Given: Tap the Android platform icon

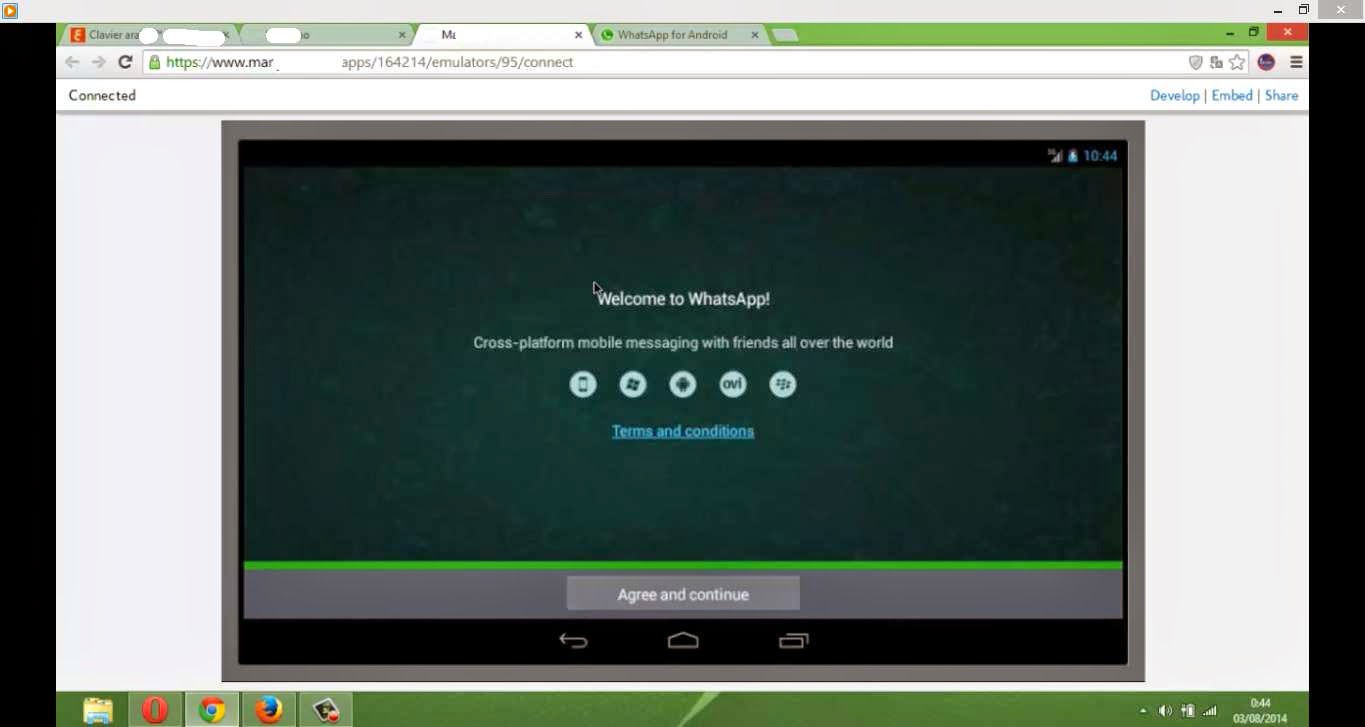Looking at the screenshot, I should [x=683, y=384].
